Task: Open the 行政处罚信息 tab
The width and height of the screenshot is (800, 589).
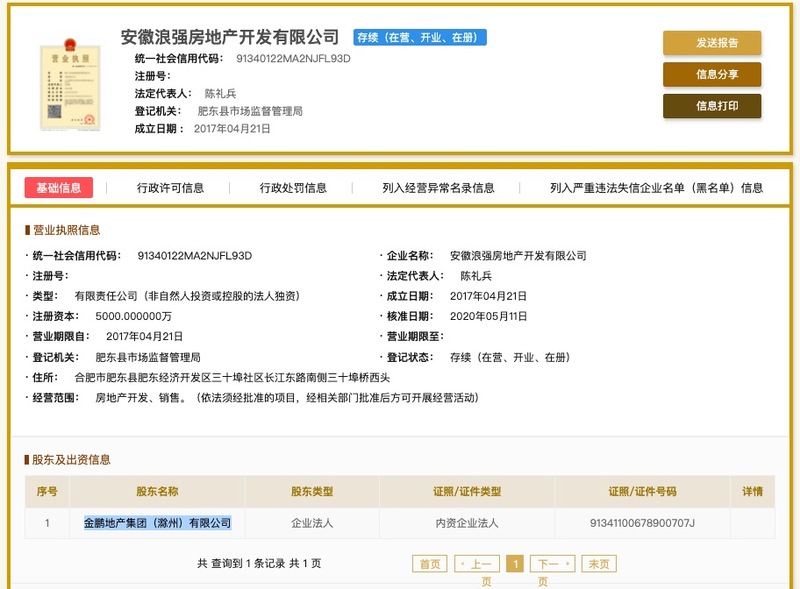Action: pos(293,188)
